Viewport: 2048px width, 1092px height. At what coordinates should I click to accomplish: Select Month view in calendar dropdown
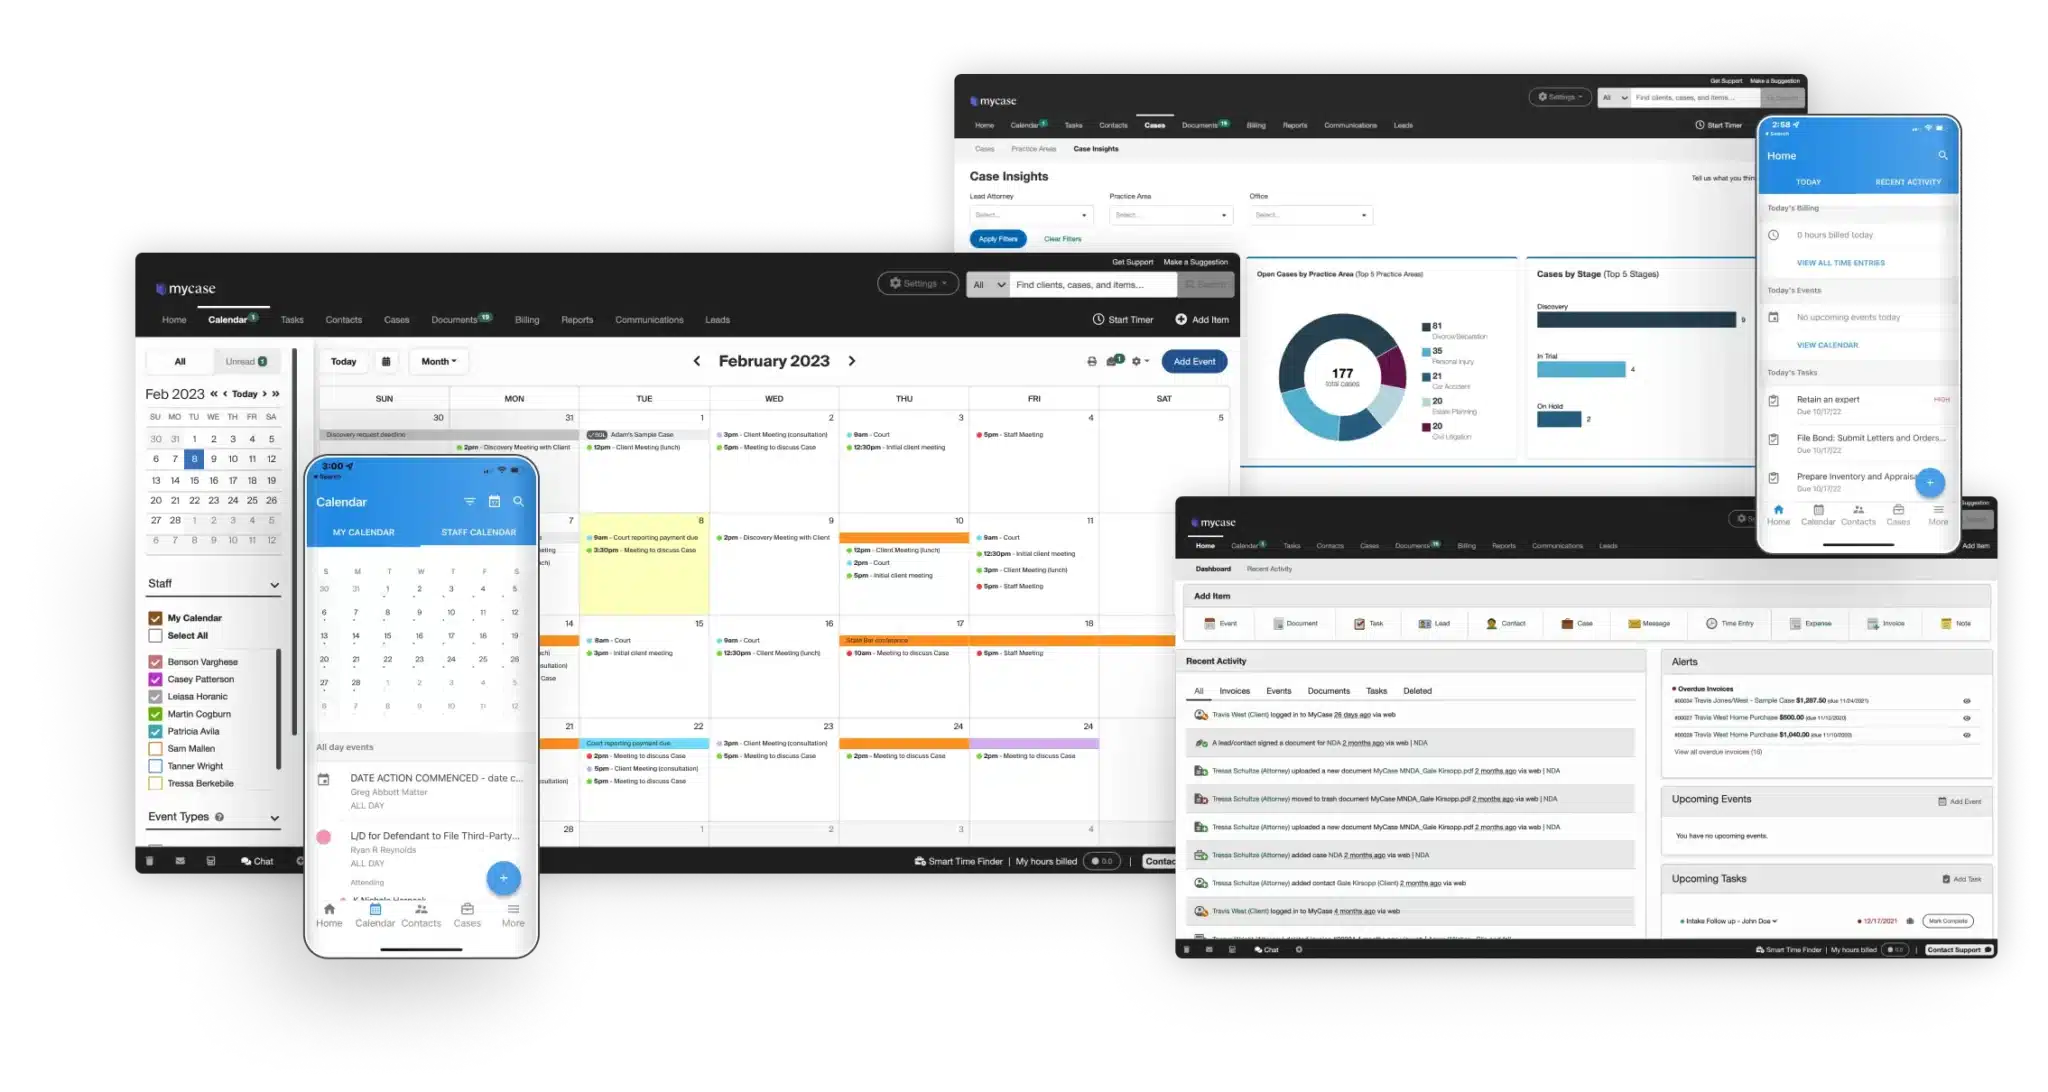435,360
